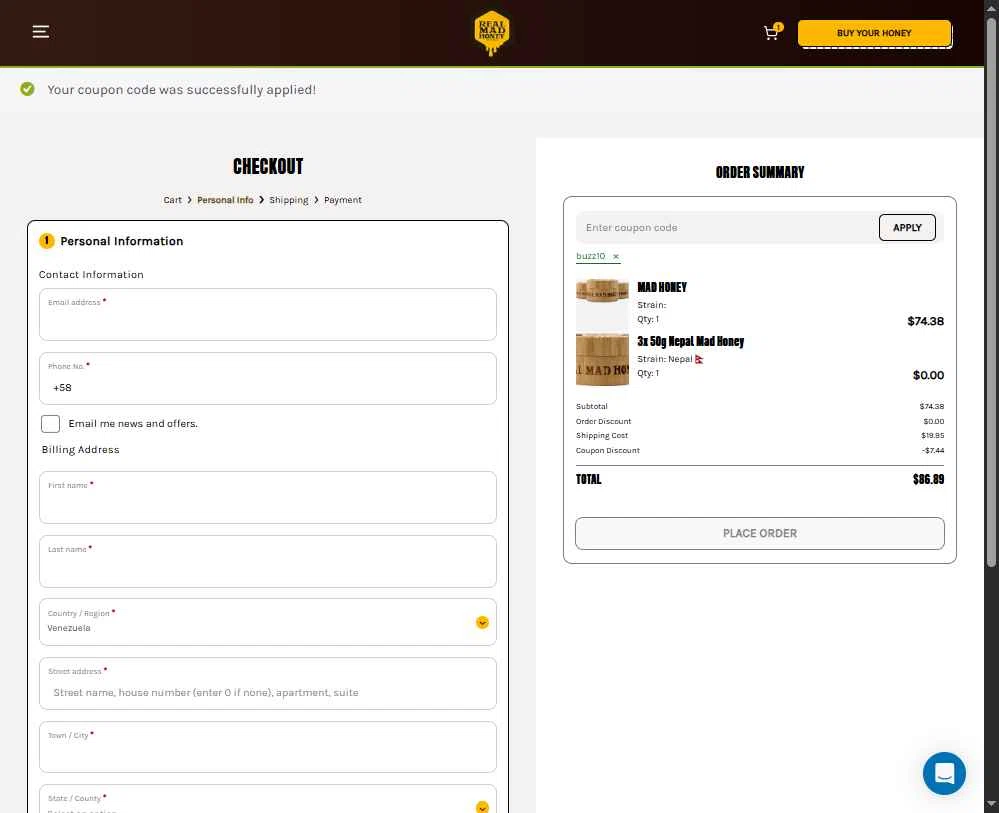Viewport: 999px width, 813px height.
Task: Click the 3x 50g Nepal Mad Honey thumbnail
Action: click(602, 359)
